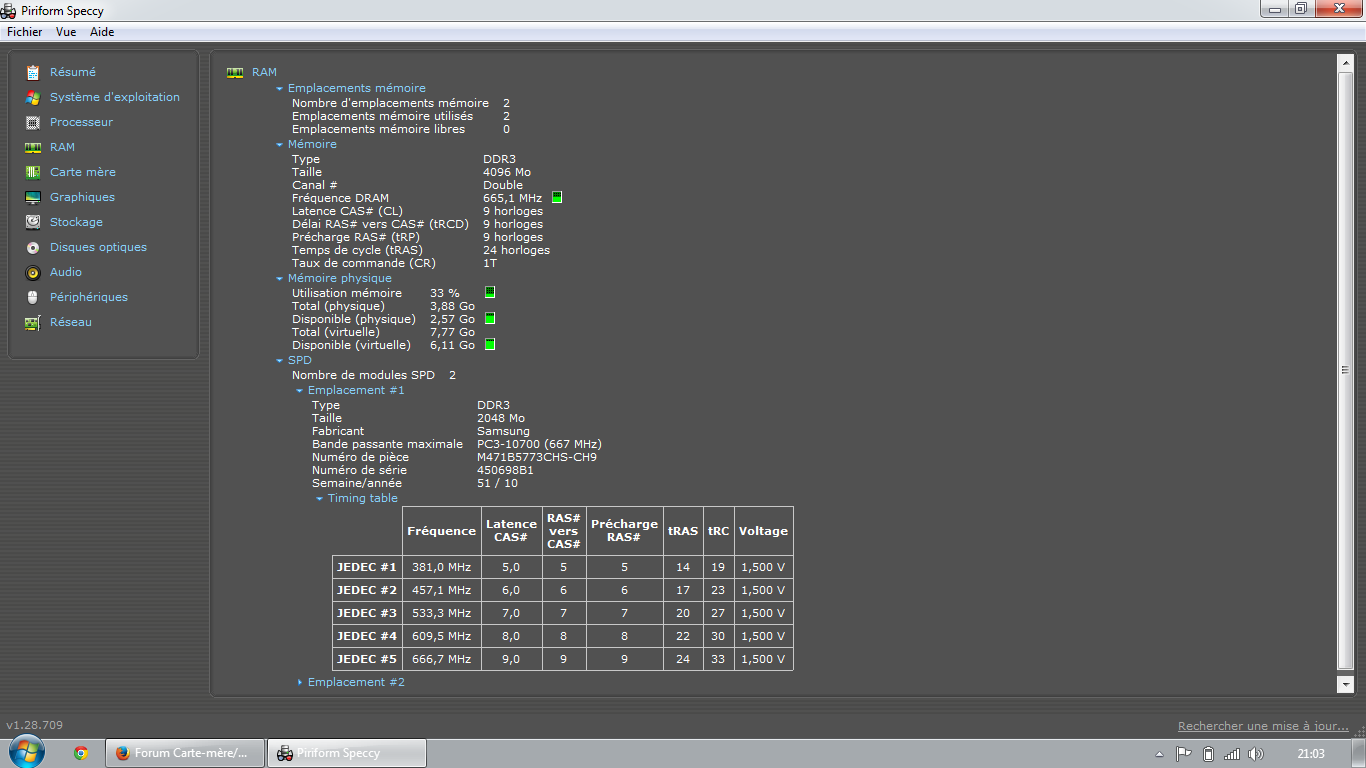
Task: Click PC3-10700 (667 MHz) bandwidth value
Action: (x=539, y=444)
